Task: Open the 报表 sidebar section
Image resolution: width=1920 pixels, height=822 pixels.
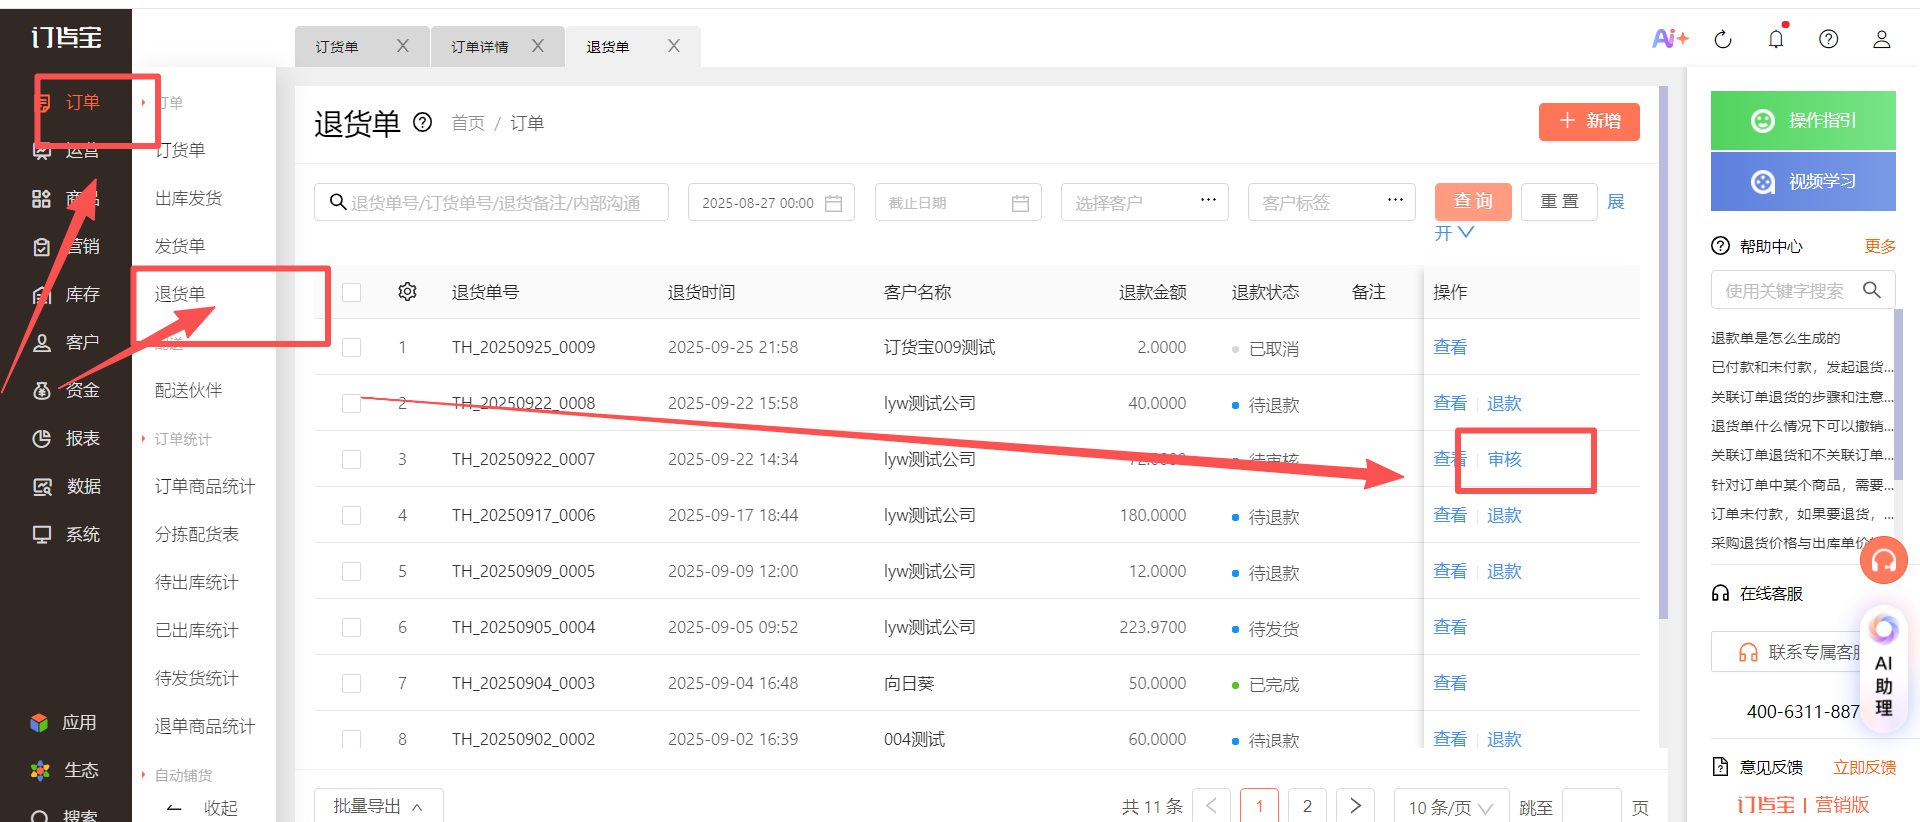Action: (x=66, y=438)
